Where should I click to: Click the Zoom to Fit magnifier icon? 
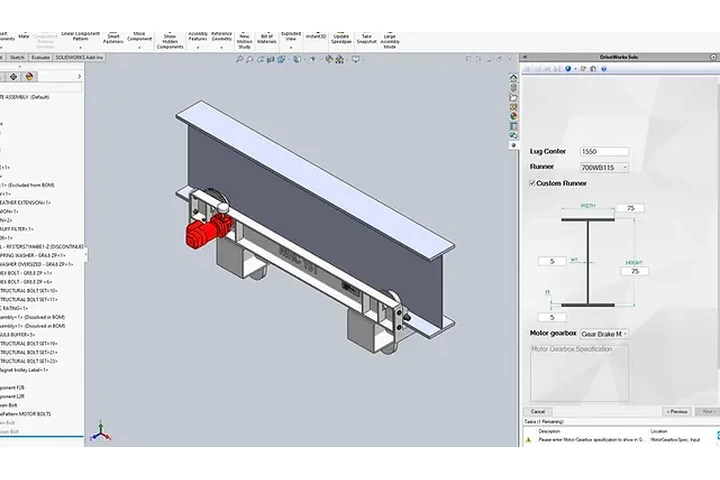[239, 59]
